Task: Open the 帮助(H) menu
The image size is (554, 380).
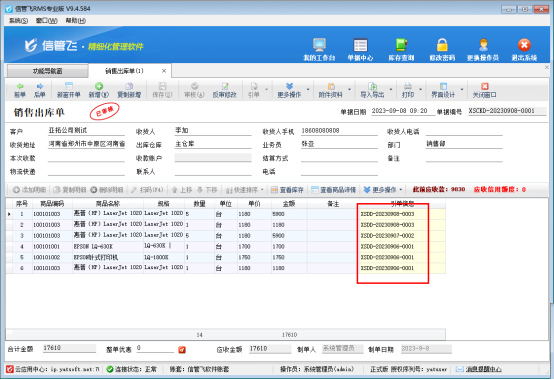Action: (76, 21)
